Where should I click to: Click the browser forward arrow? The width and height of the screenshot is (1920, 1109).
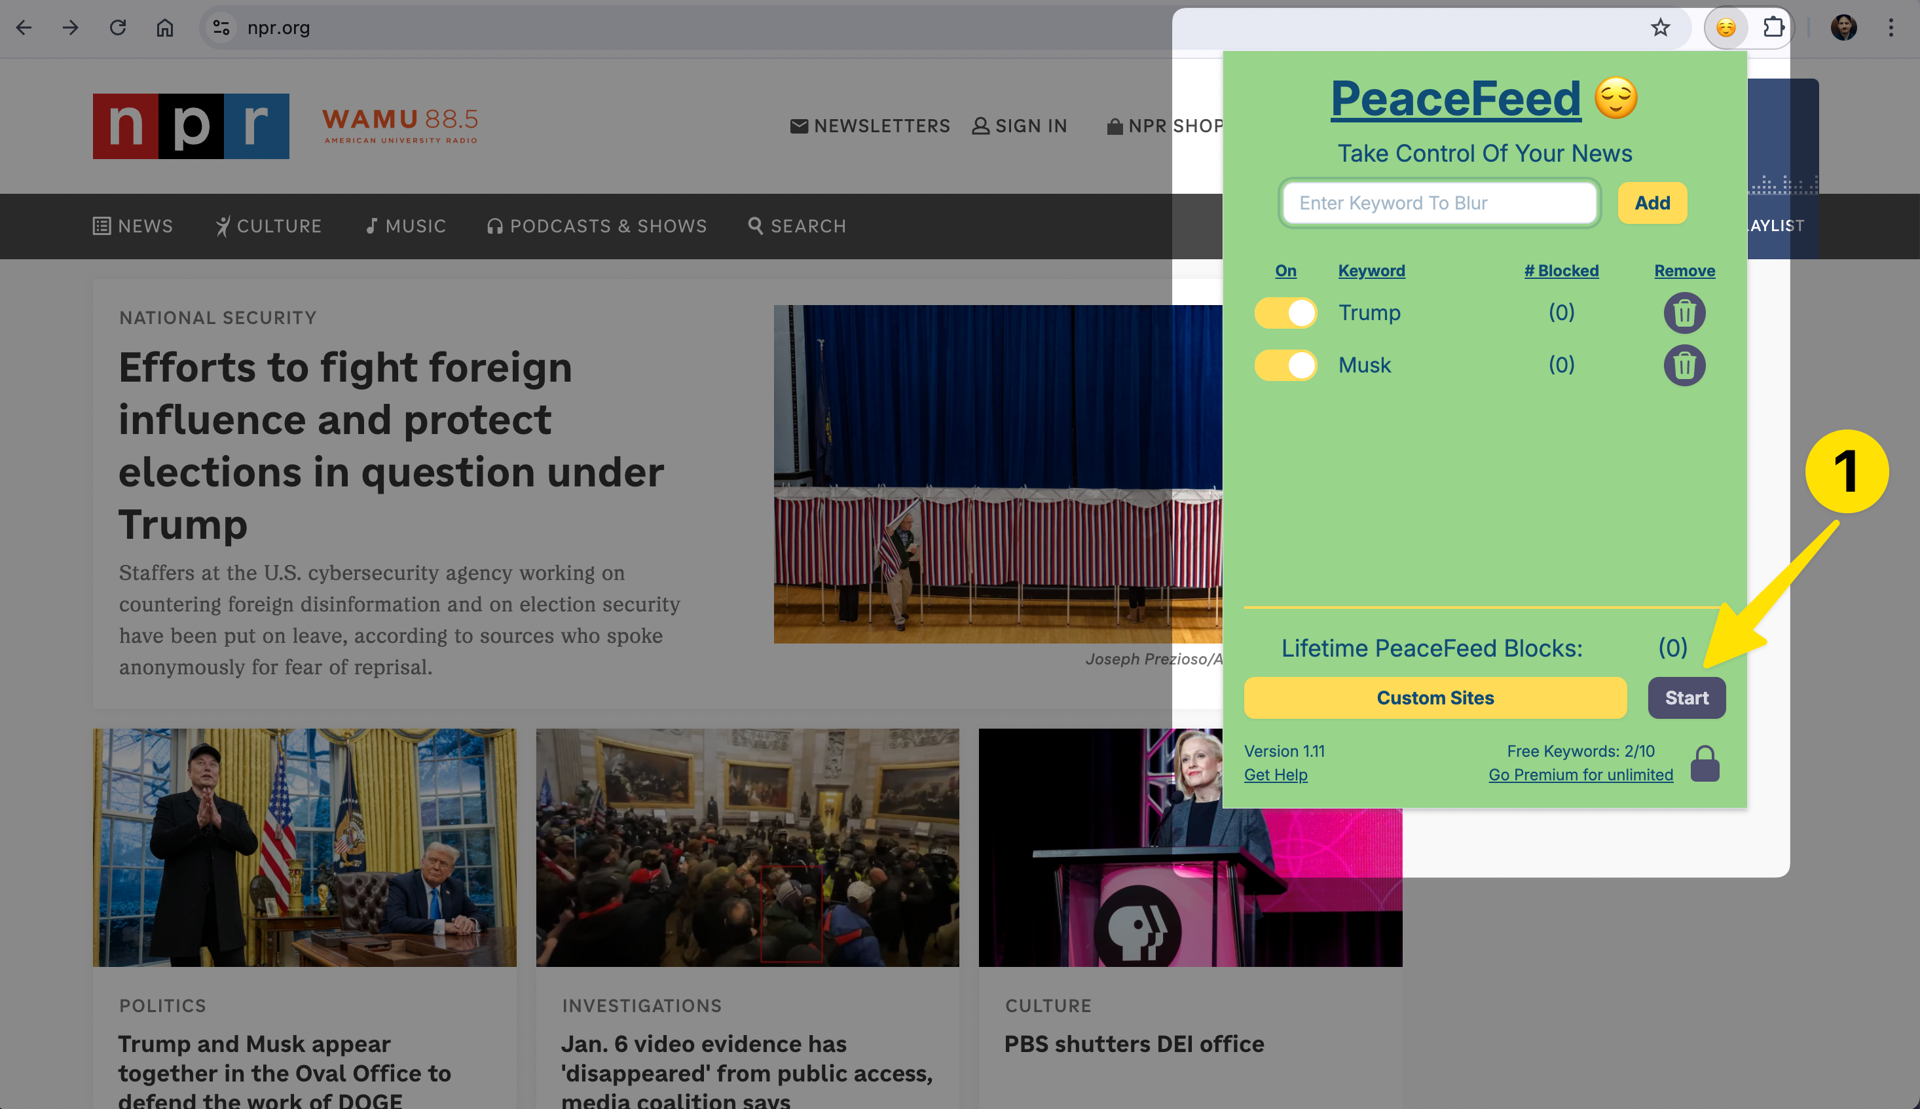click(x=70, y=27)
